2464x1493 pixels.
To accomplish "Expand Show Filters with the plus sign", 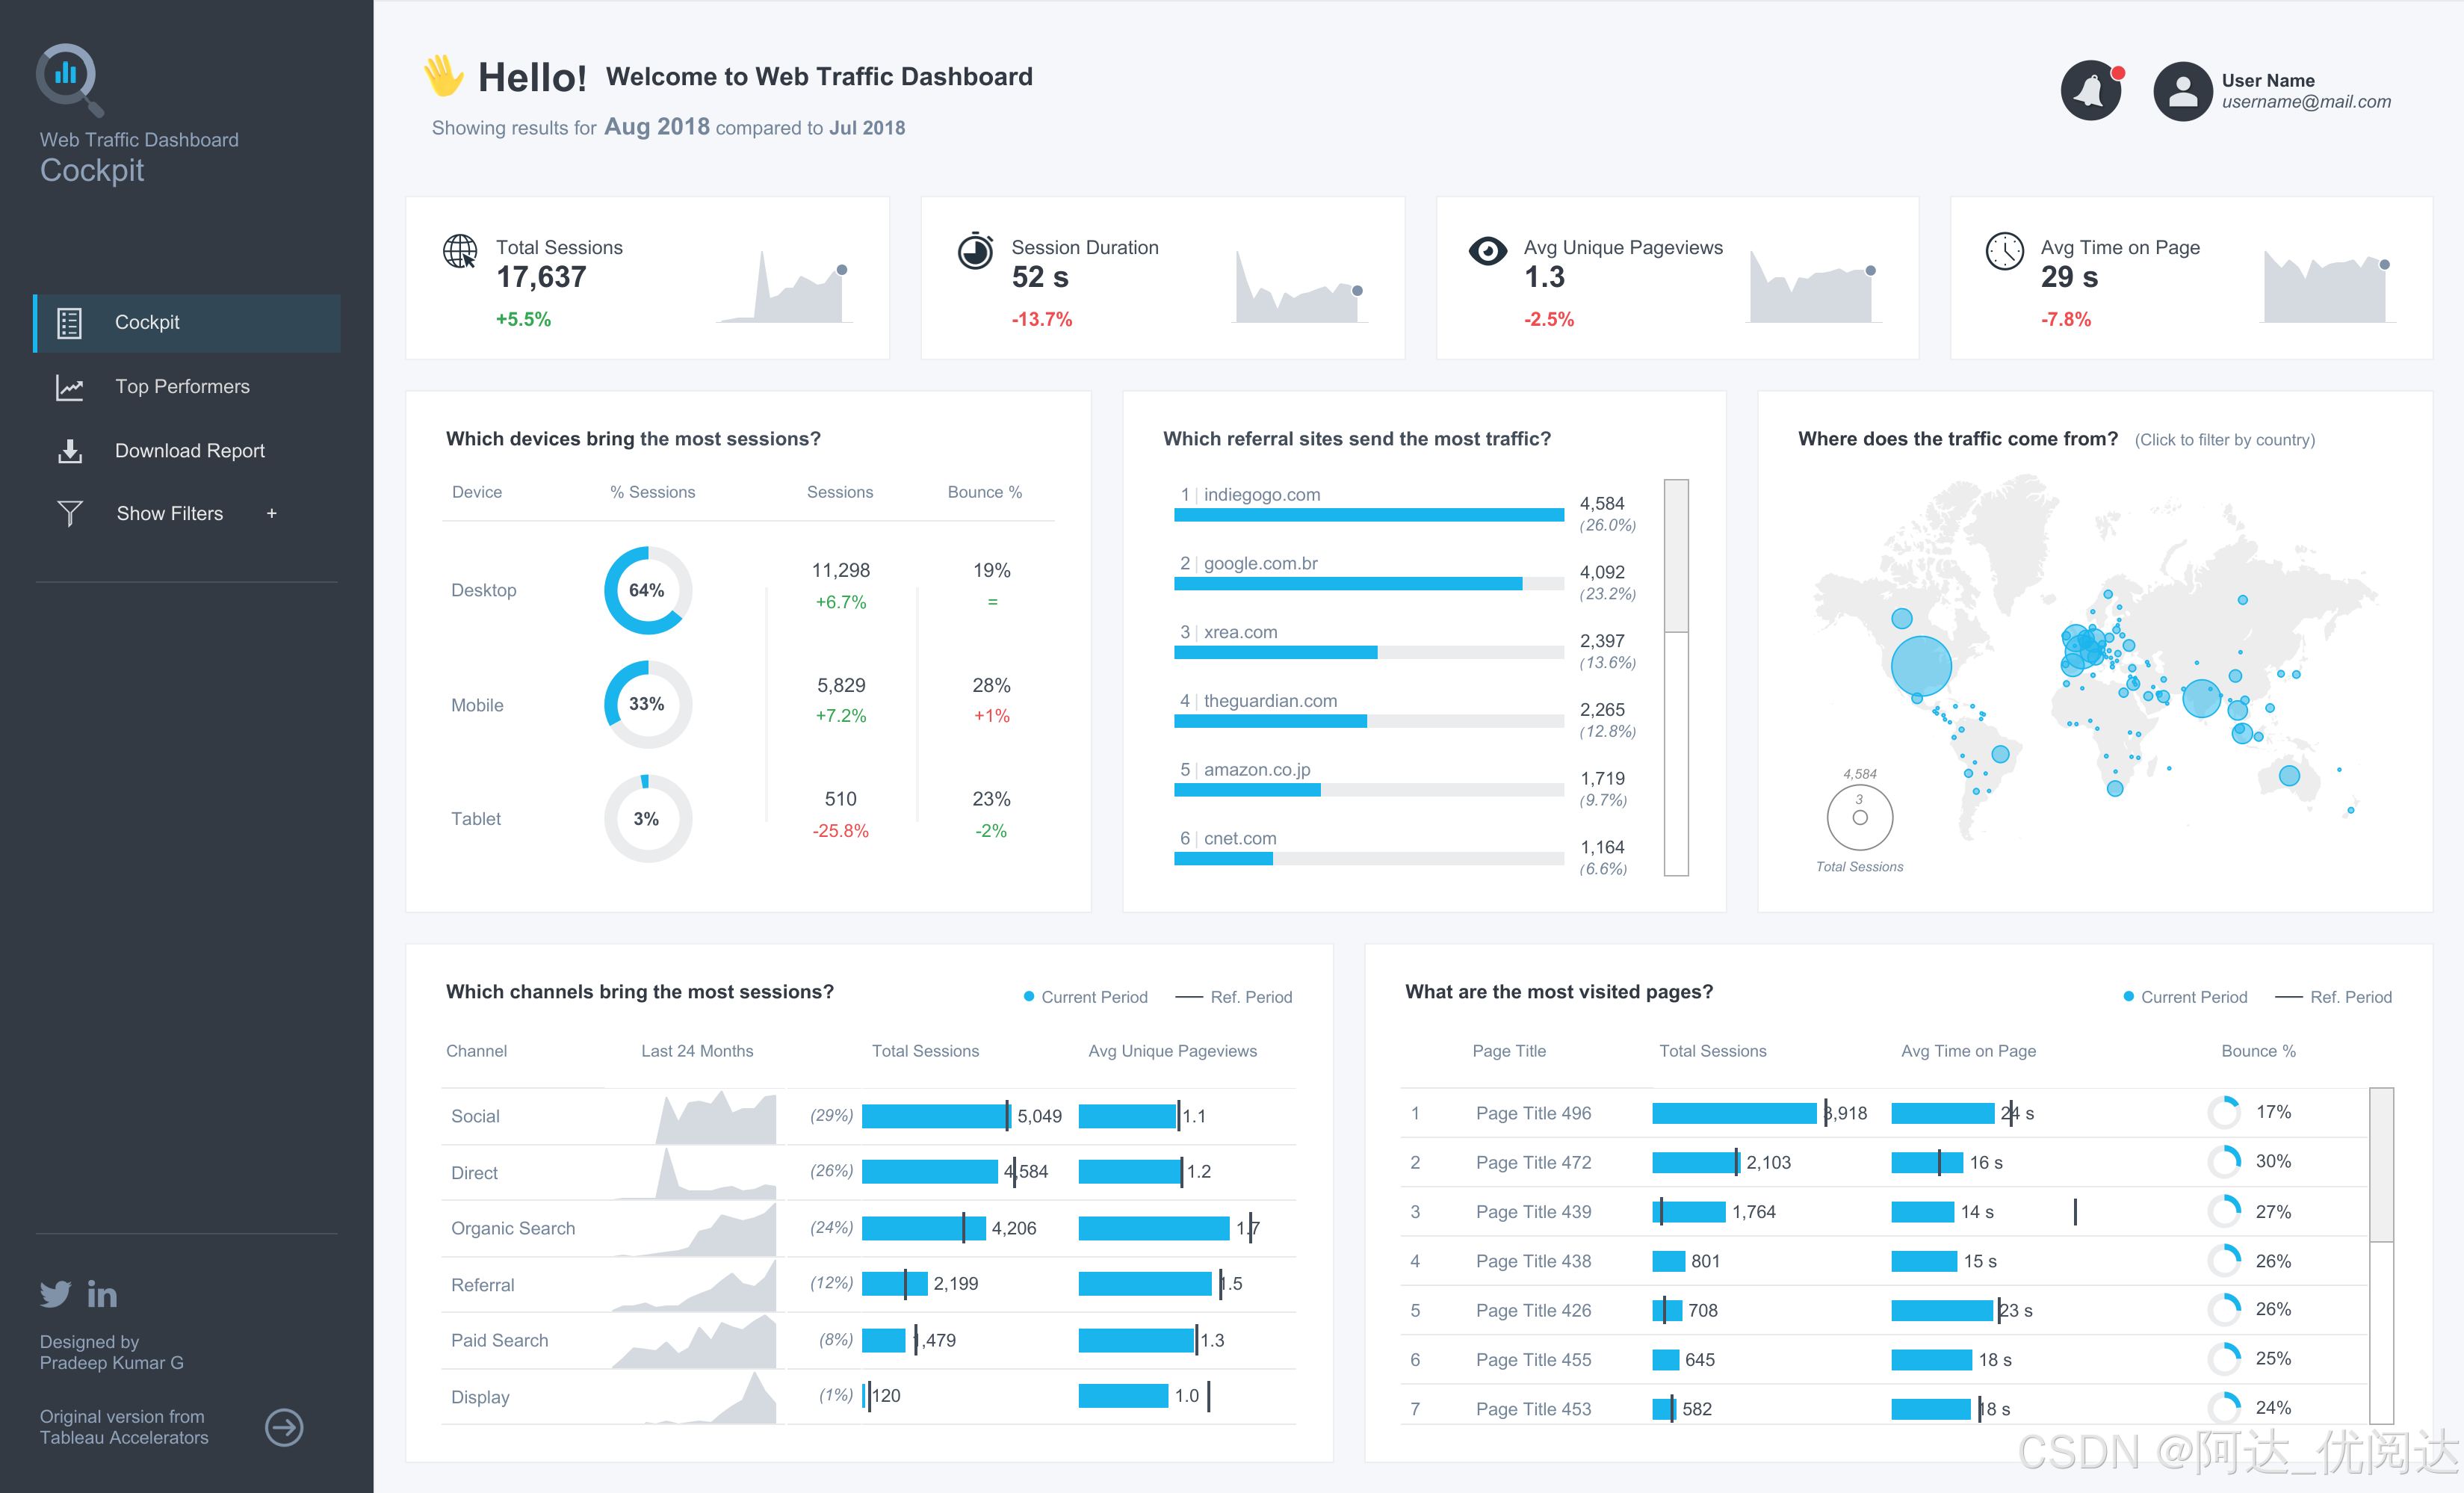I will click(271, 513).
